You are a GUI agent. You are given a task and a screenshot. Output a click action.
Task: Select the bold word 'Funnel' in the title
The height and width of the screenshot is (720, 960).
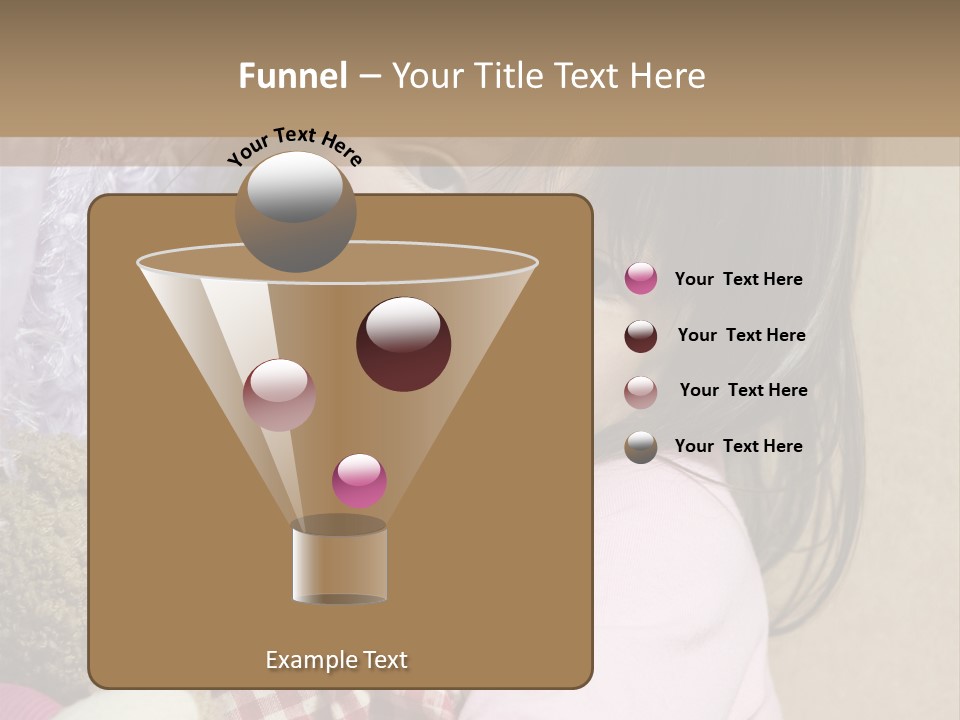tap(293, 76)
